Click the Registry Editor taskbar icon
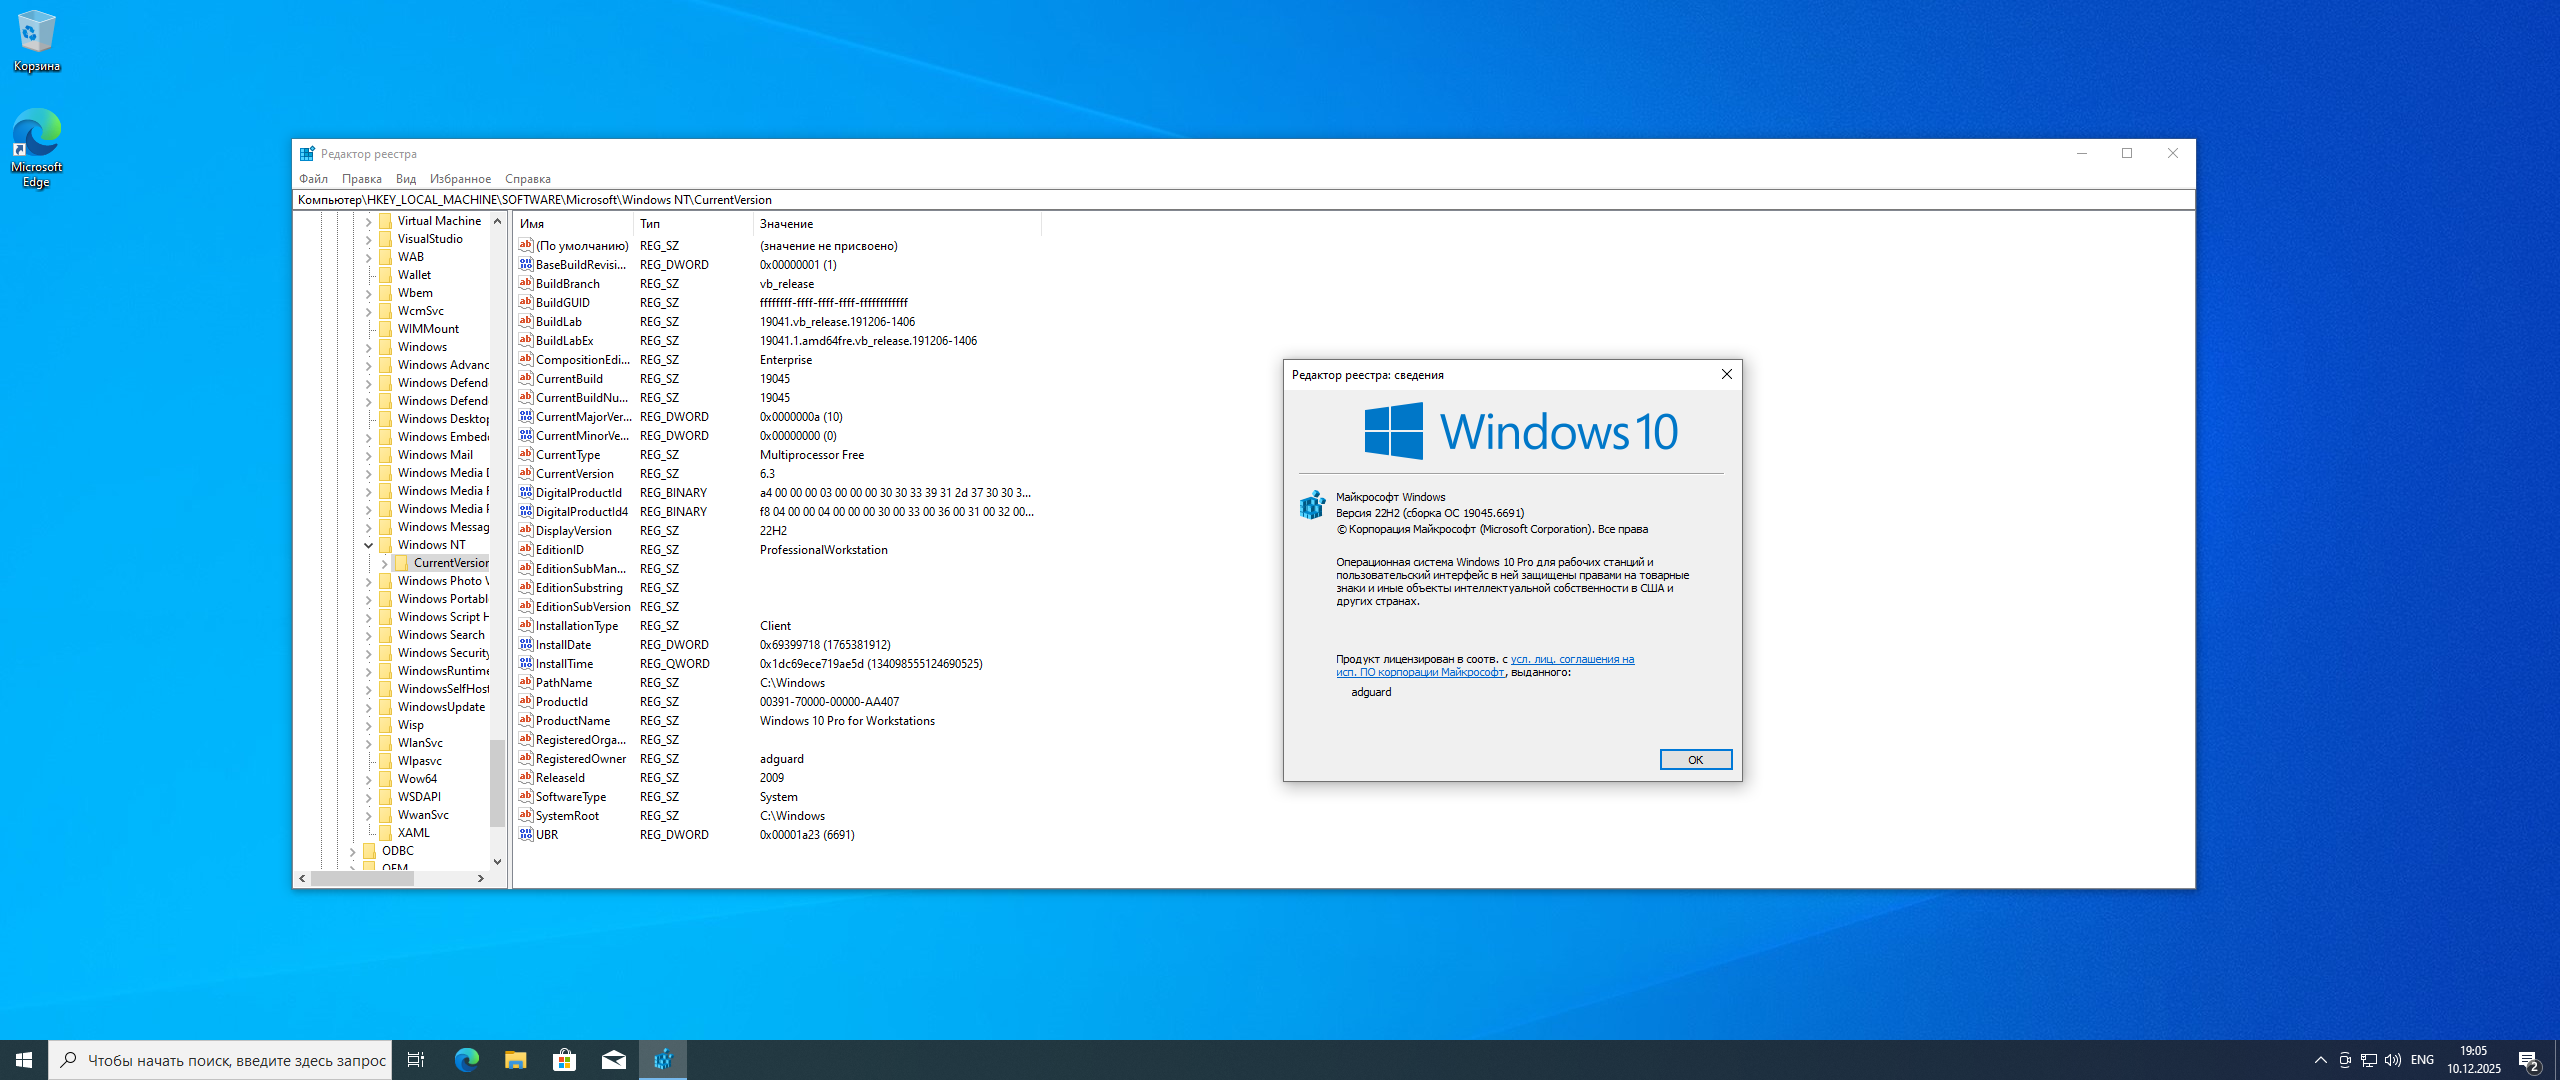Image resolution: width=2560 pixels, height=1080 pixels. pyautogui.click(x=663, y=1060)
